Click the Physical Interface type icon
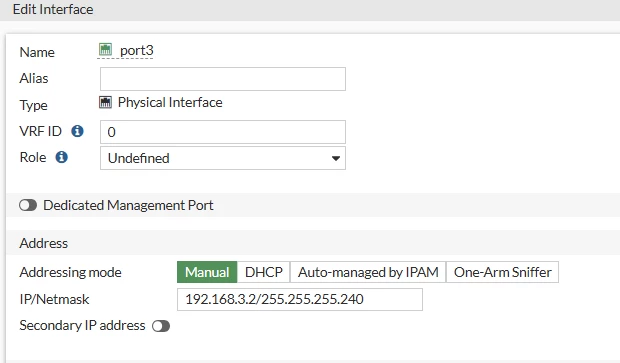Screen dimensions: 620x363 (x=105, y=102)
